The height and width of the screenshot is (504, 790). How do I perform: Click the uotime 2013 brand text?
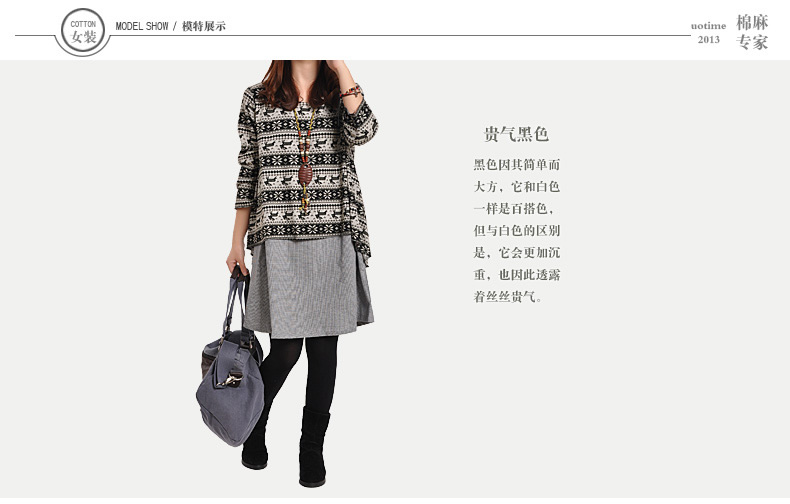[x=708, y=32]
